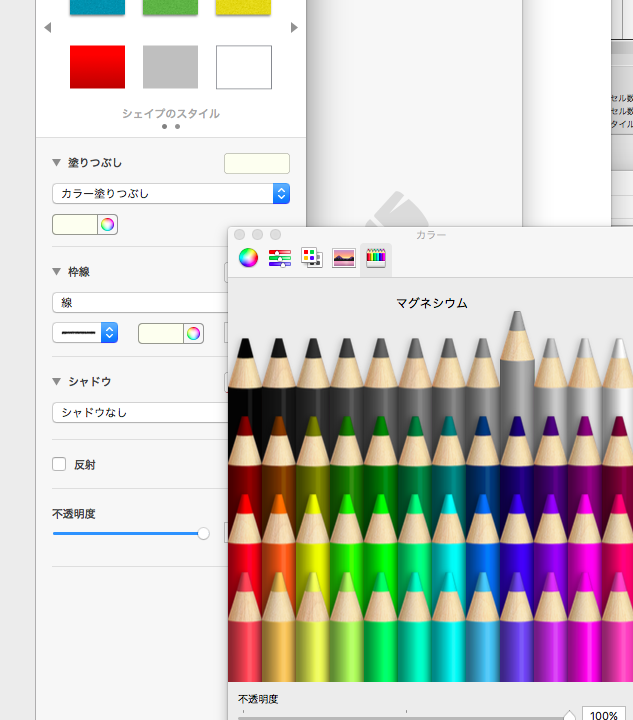Viewport: 633px width, 720px height.
Task: Collapse the 枠線 section
Action: (56, 272)
